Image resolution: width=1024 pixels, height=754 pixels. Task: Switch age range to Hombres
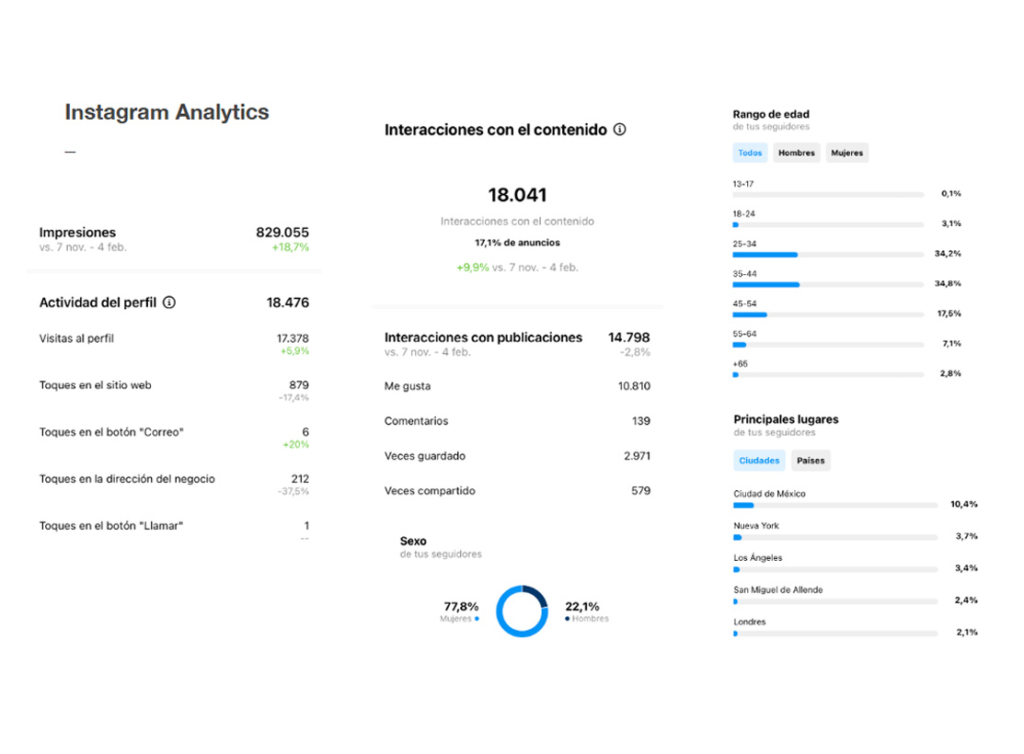797,153
